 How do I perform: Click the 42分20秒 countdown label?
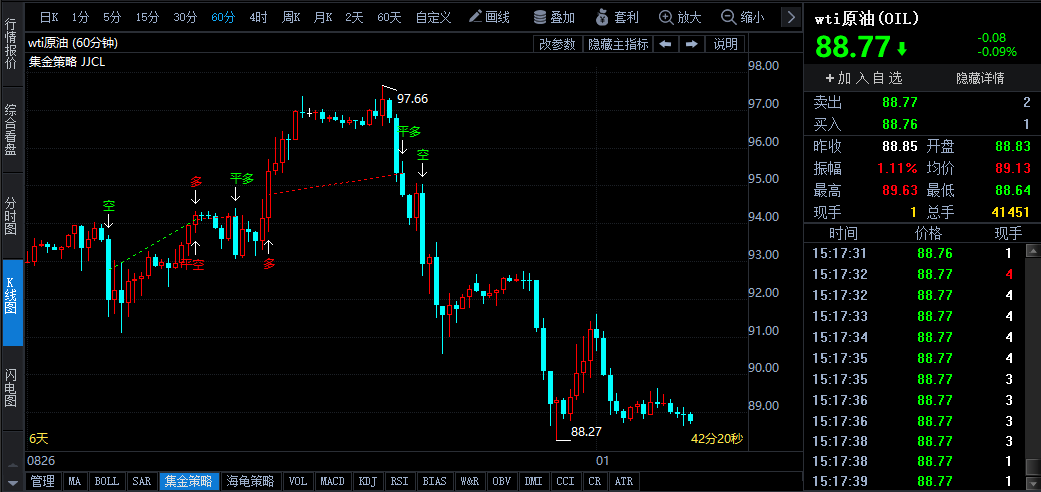pyautogui.click(x=716, y=439)
